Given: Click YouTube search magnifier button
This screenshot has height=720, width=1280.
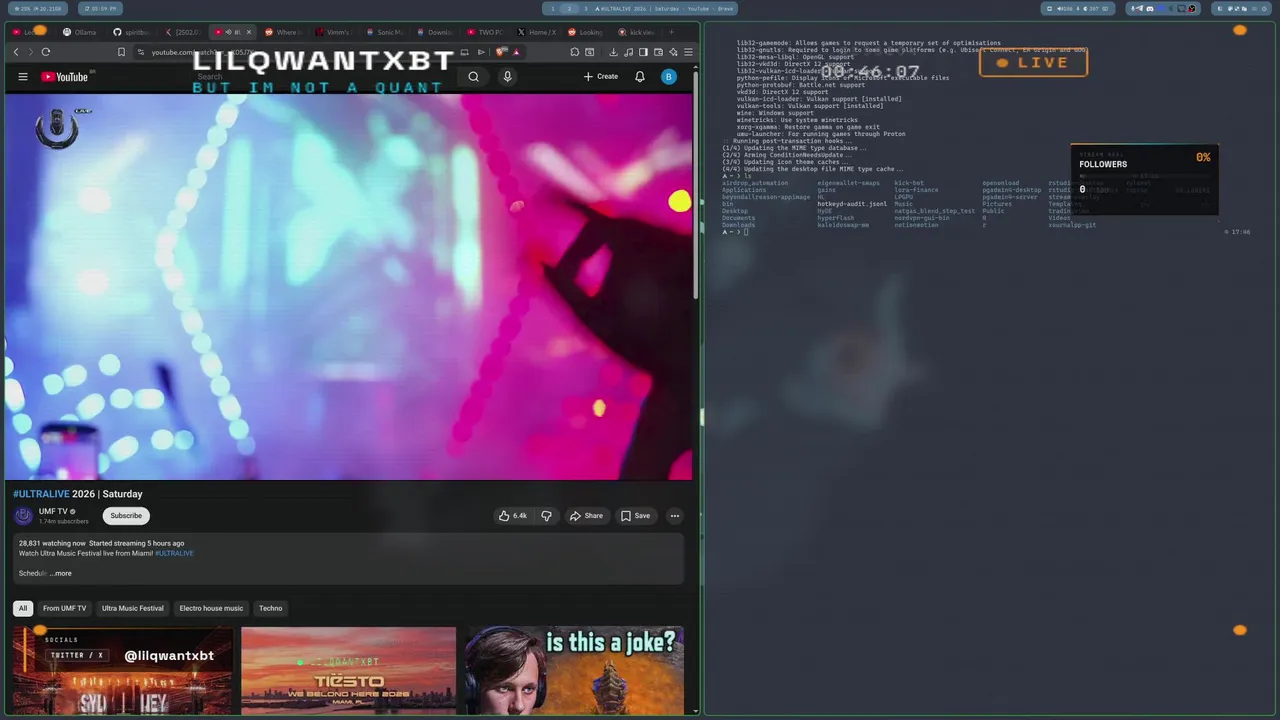Looking at the screenshot, I should 474,77.
